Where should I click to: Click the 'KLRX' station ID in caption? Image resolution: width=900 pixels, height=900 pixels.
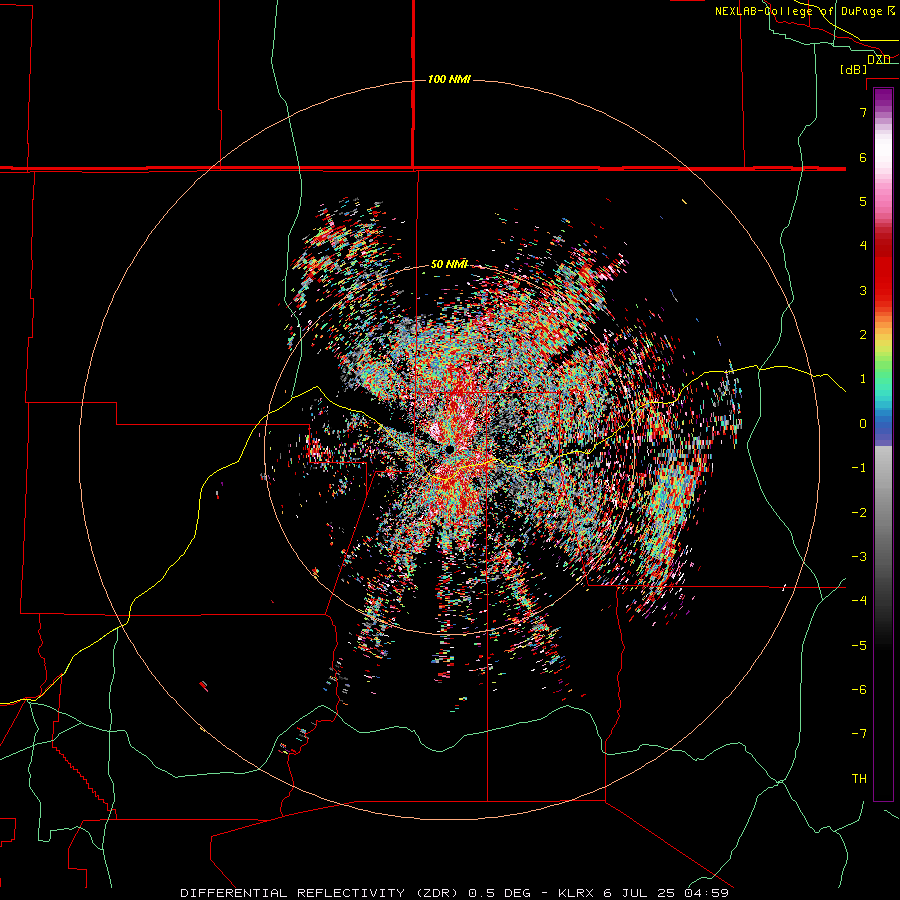[x=577, y=893]
